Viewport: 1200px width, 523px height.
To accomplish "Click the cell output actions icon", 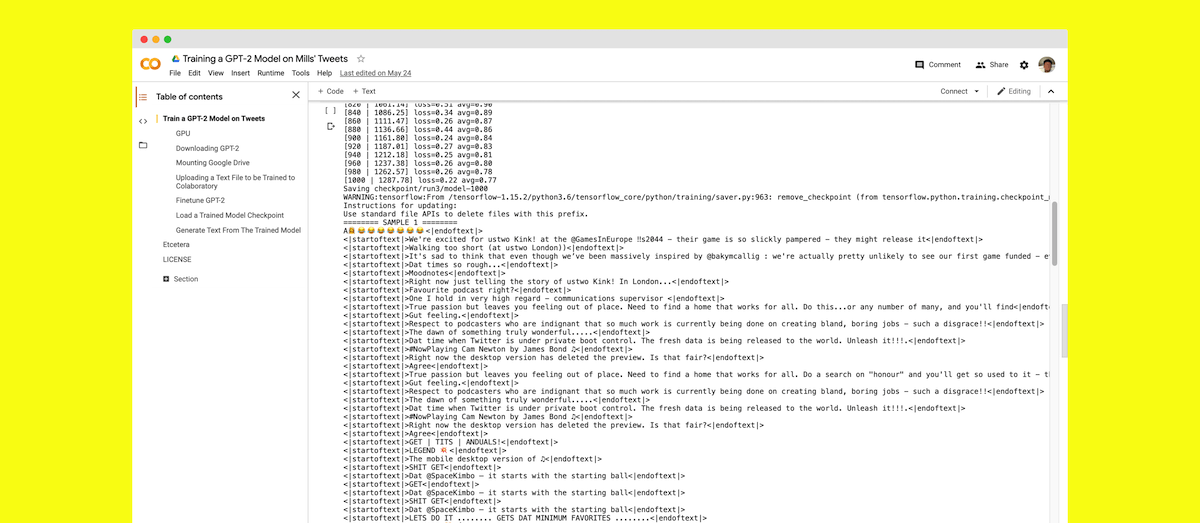I will coord(331,126).
